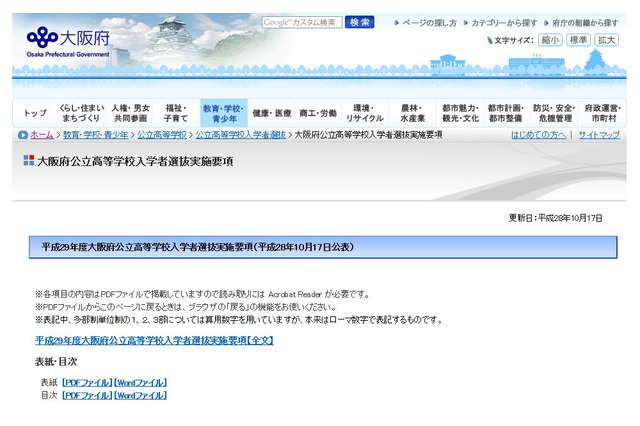Click the 表紙・目次 heading

tap(56, 362)
